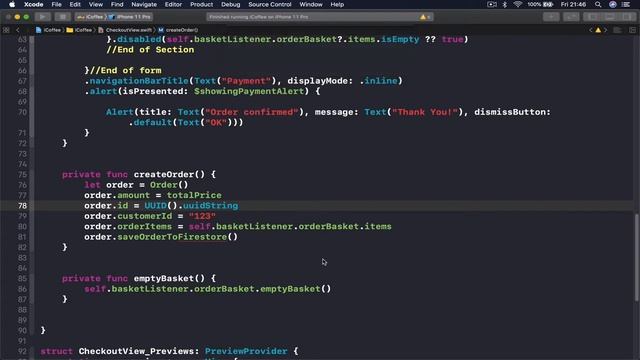The width and height of the screenshot is (640, 360).
Task: Click the Run (play) button
Action: click(x=42, y=17)
